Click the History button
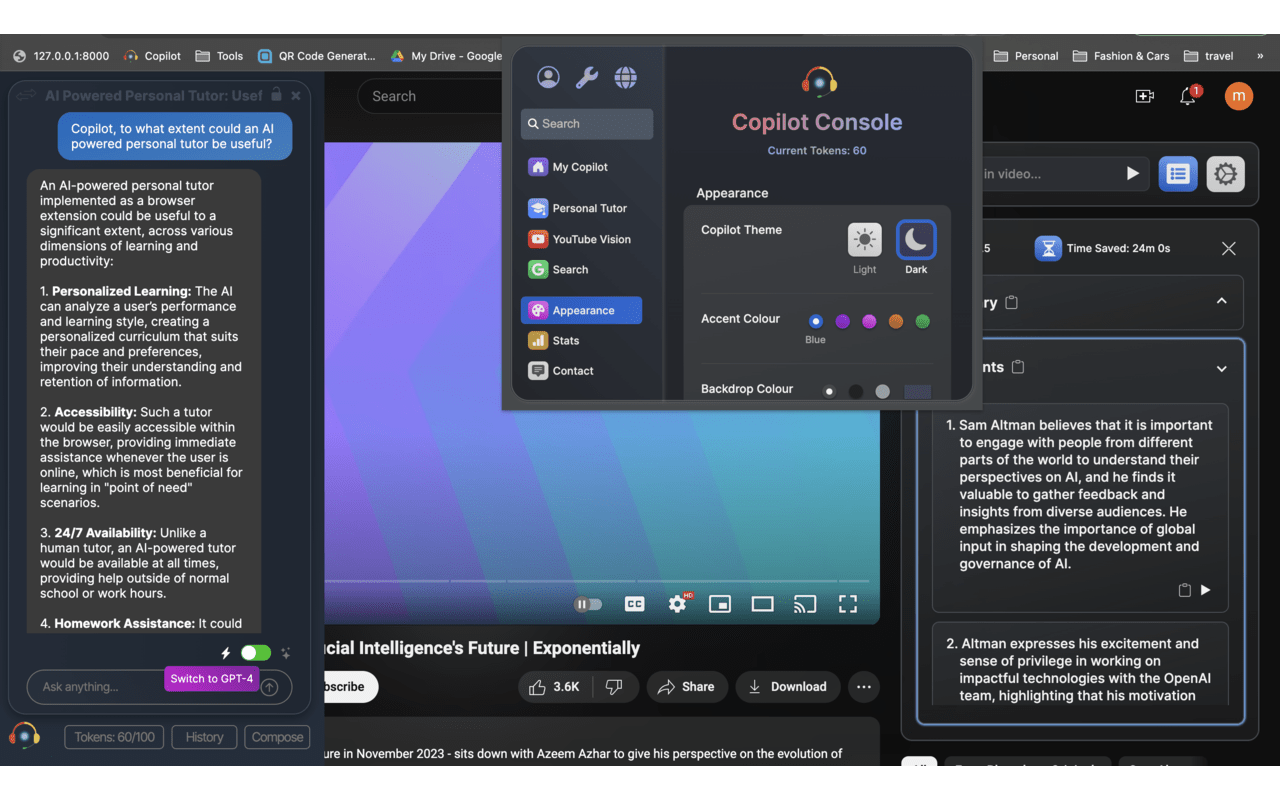The width and height of the screenshot is (1280, 800). (x=204, y=737)
